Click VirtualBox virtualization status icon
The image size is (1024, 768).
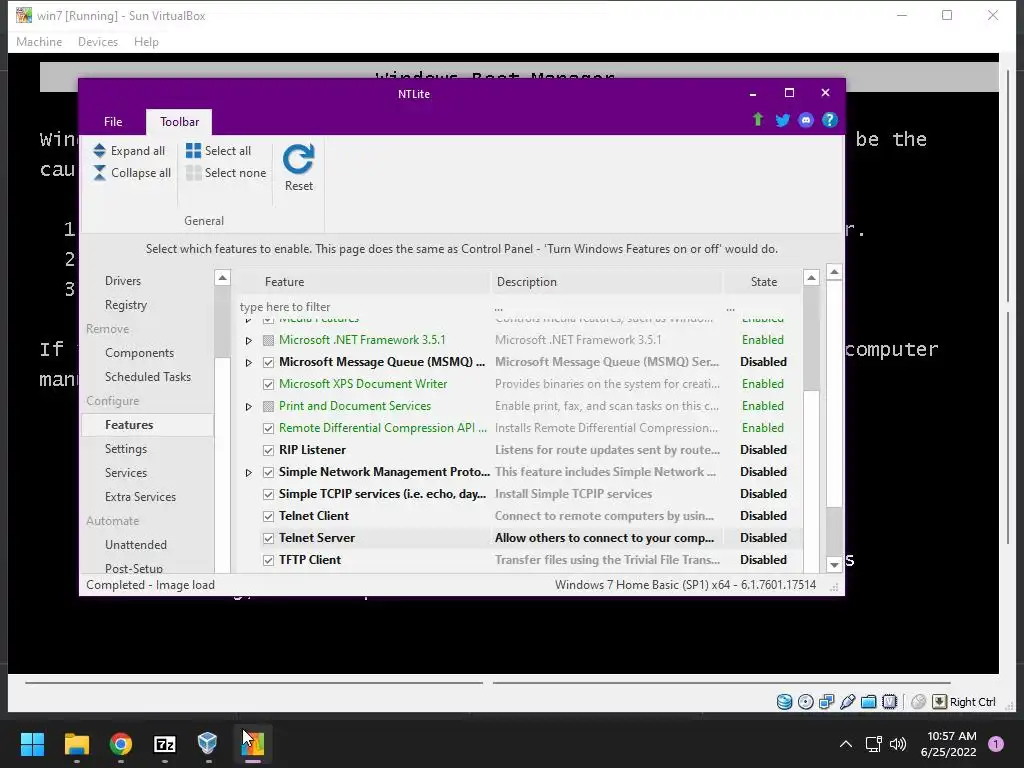[889, 702]
